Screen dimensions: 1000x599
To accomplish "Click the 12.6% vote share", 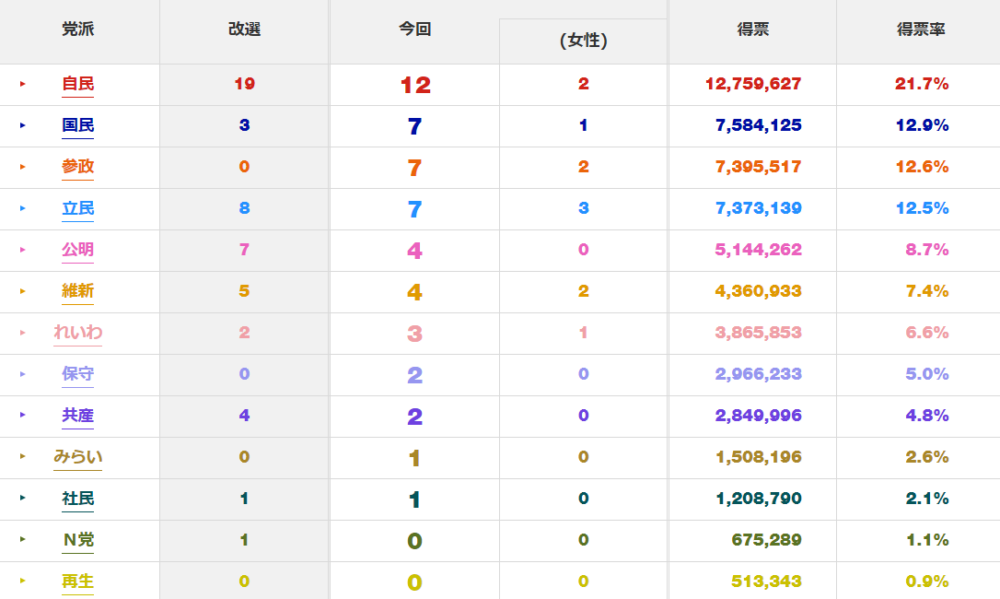I will click(922, 166).
